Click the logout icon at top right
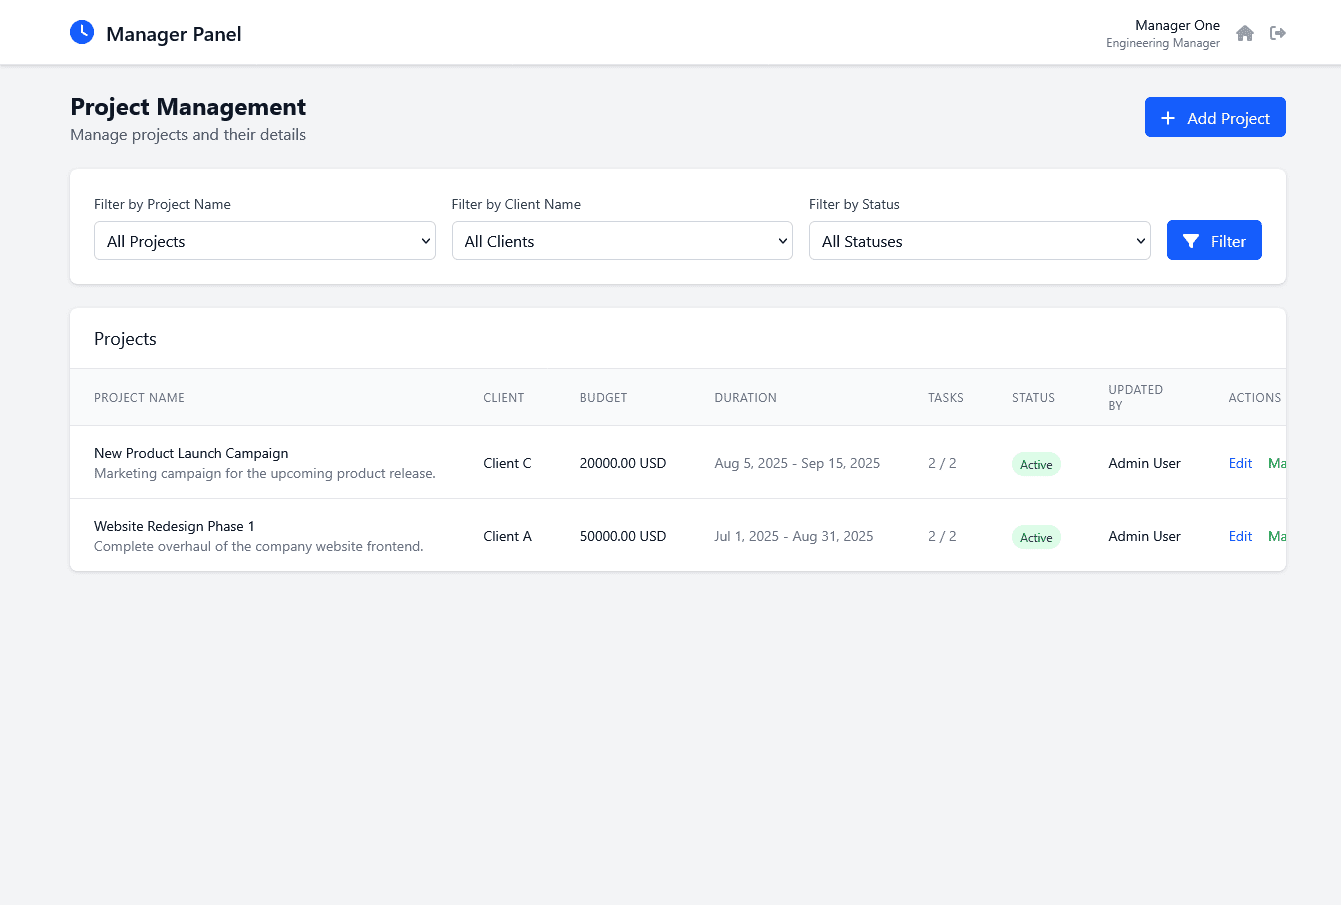 (x=1278, y=33)
